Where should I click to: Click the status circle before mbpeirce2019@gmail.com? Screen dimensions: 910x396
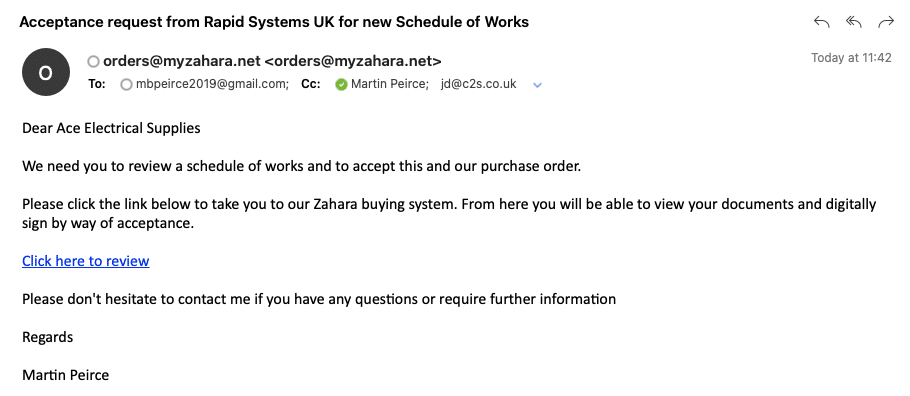pos(126,85)
